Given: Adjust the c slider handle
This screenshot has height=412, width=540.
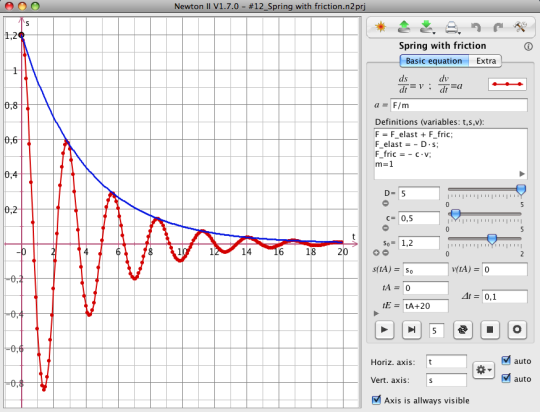Looking at the screenshot, I should click(456, 214).
